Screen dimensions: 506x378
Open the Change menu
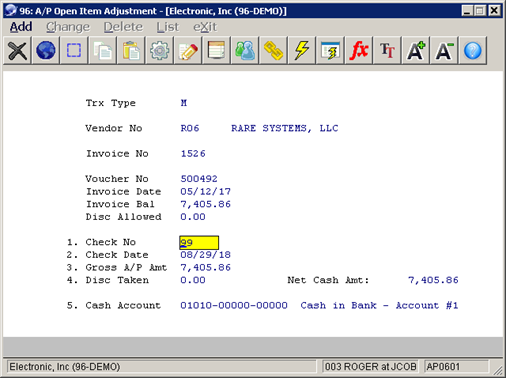pyautogui.click(x=68, y=27)
